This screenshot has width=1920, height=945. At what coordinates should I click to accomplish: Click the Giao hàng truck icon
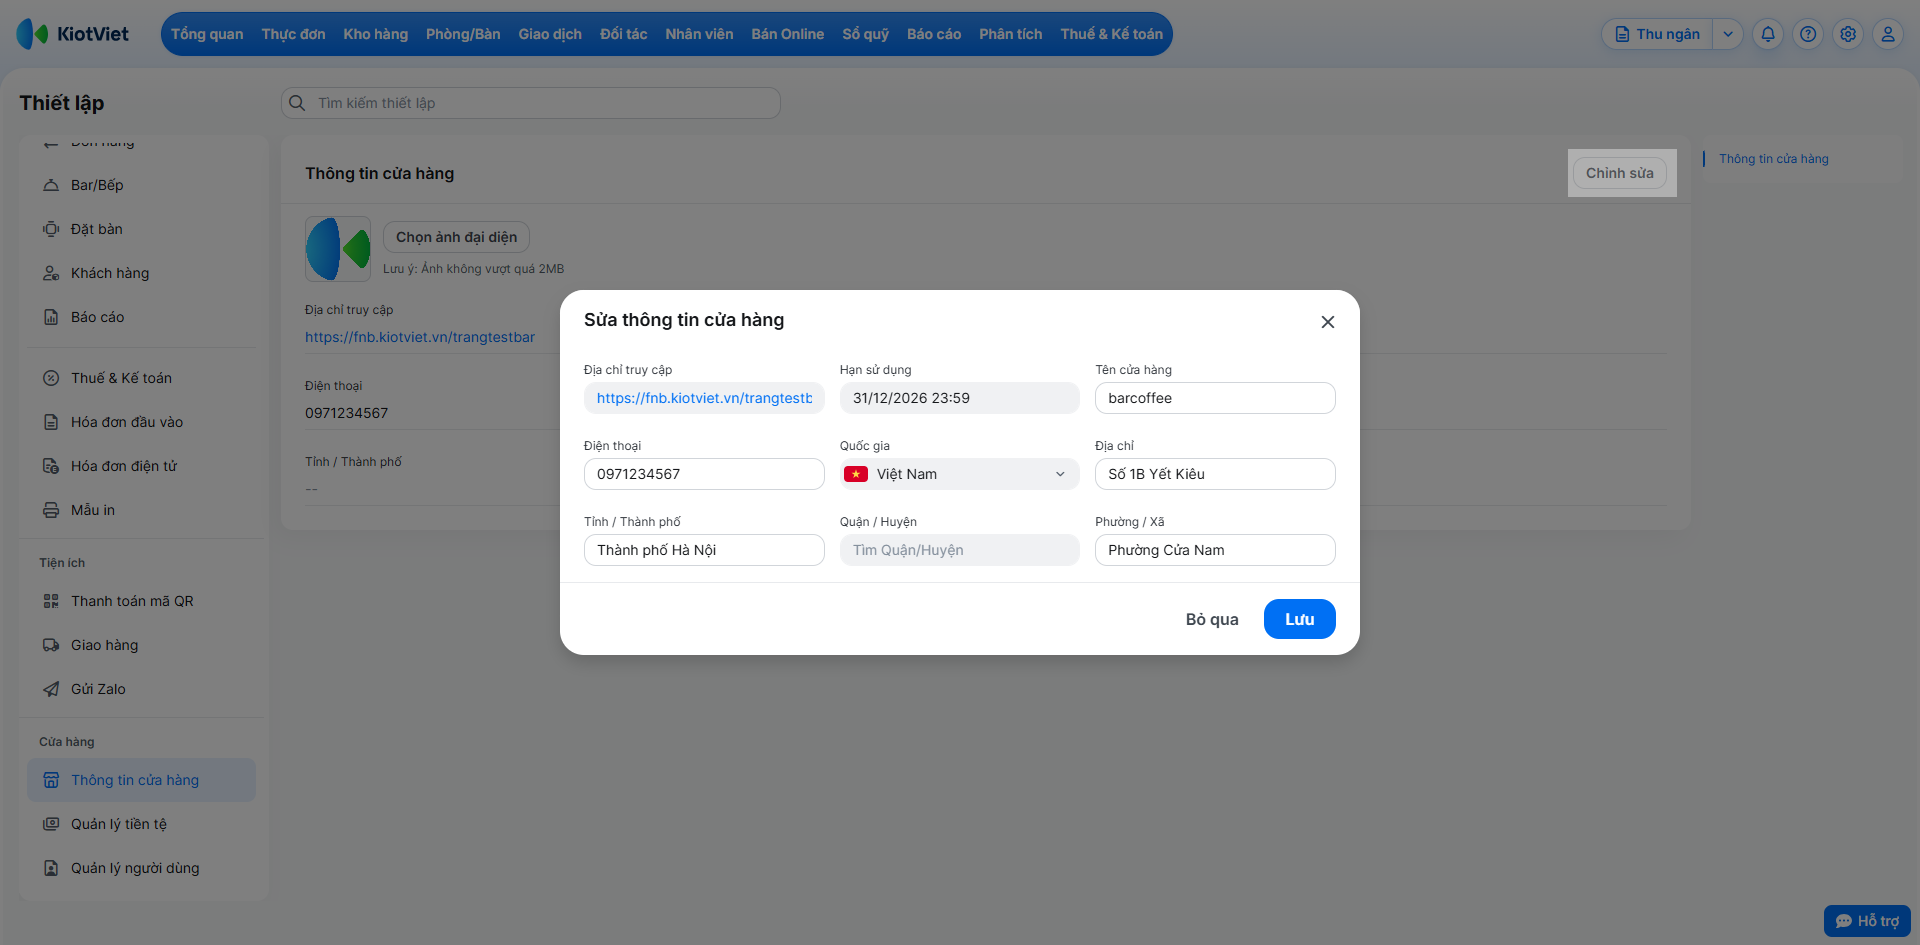click(x=51, y=645)
